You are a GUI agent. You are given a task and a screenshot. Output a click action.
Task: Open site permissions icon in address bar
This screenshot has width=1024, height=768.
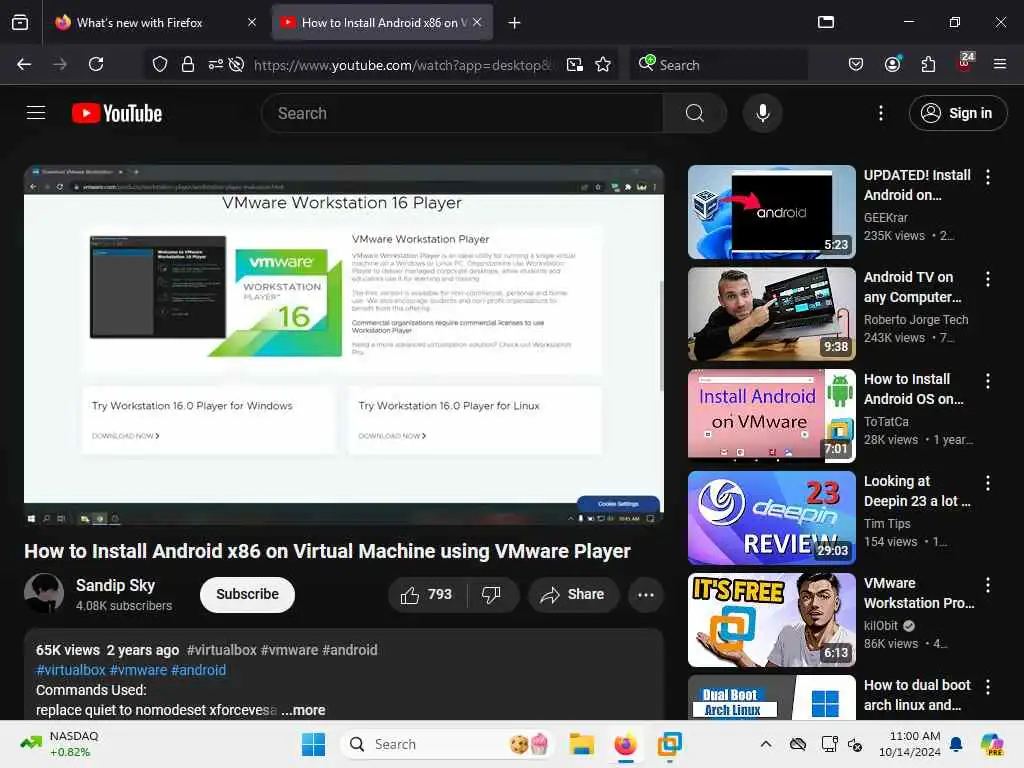pos(216,64)
